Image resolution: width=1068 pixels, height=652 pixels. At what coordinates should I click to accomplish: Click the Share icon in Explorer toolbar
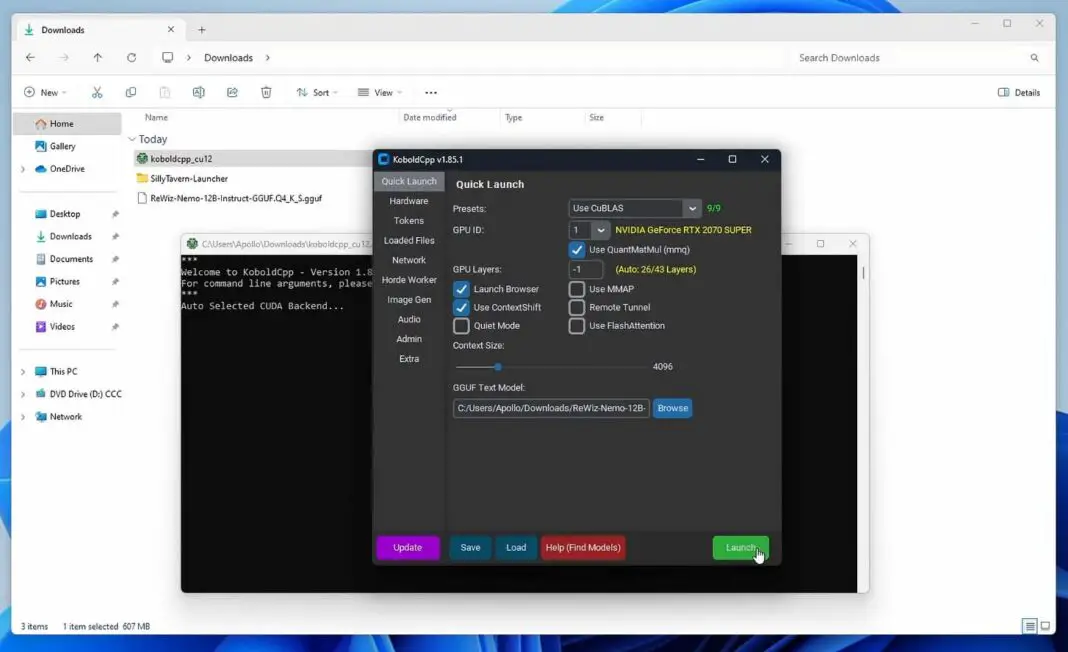tap(232, 92)
